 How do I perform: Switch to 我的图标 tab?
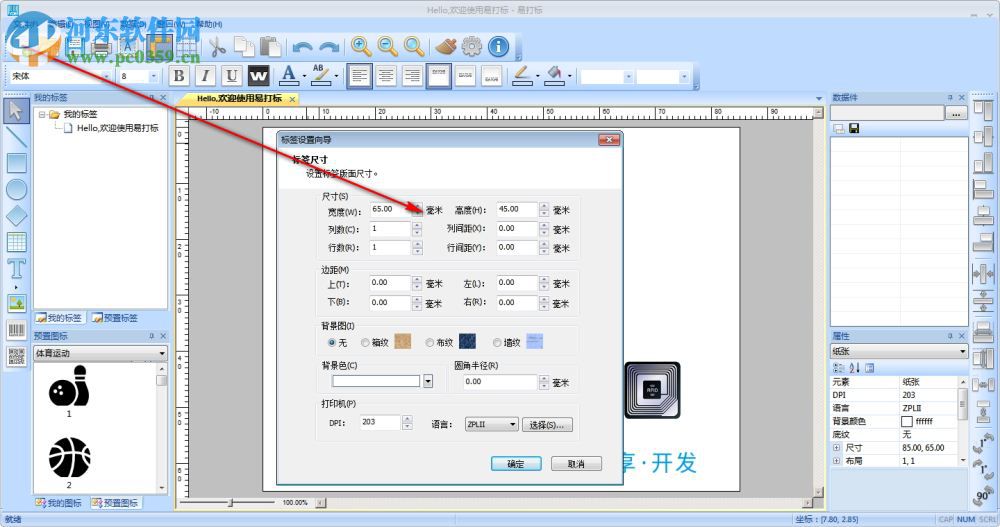pos(59,503)
